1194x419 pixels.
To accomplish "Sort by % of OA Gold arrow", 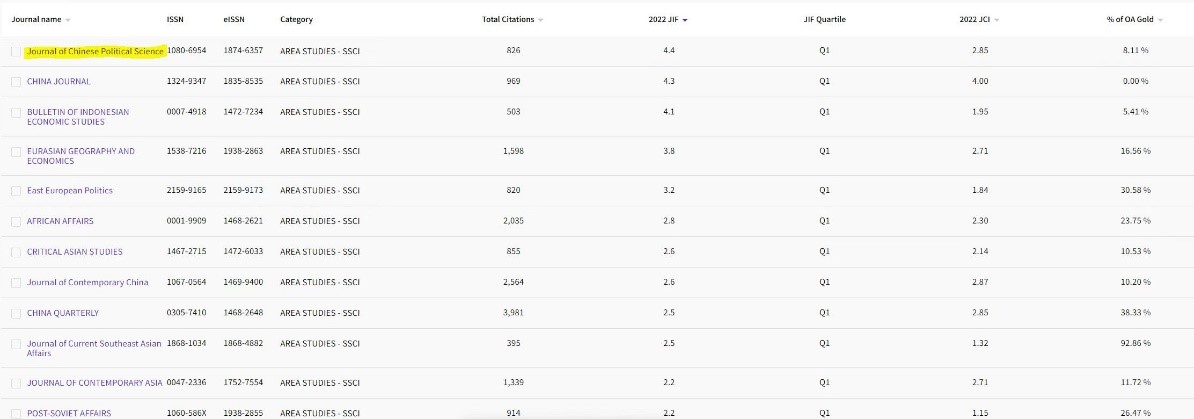I will click(x=1160, y=20).
